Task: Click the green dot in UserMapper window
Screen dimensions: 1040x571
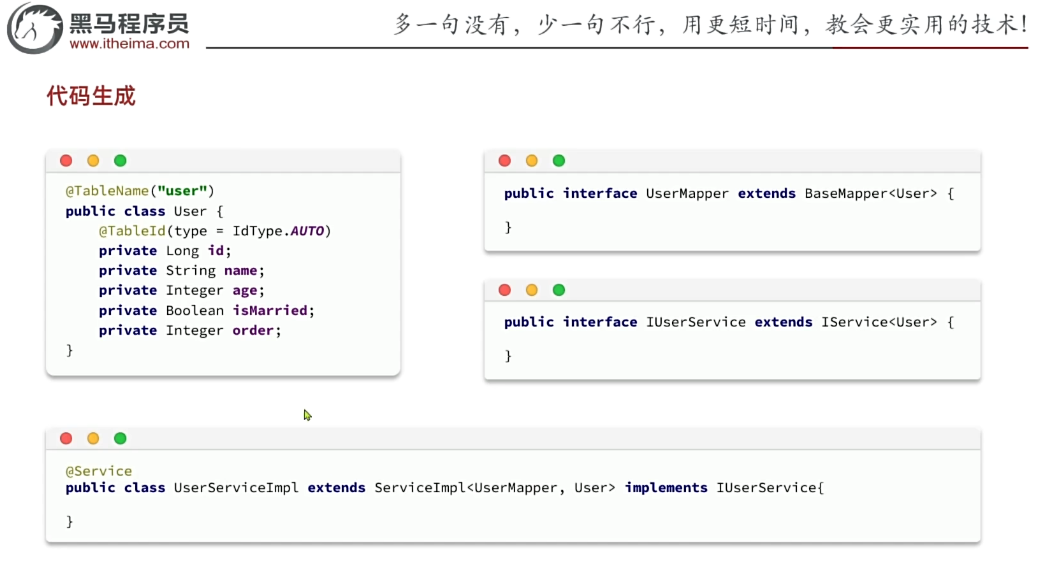Action: (x=559, y=161)
